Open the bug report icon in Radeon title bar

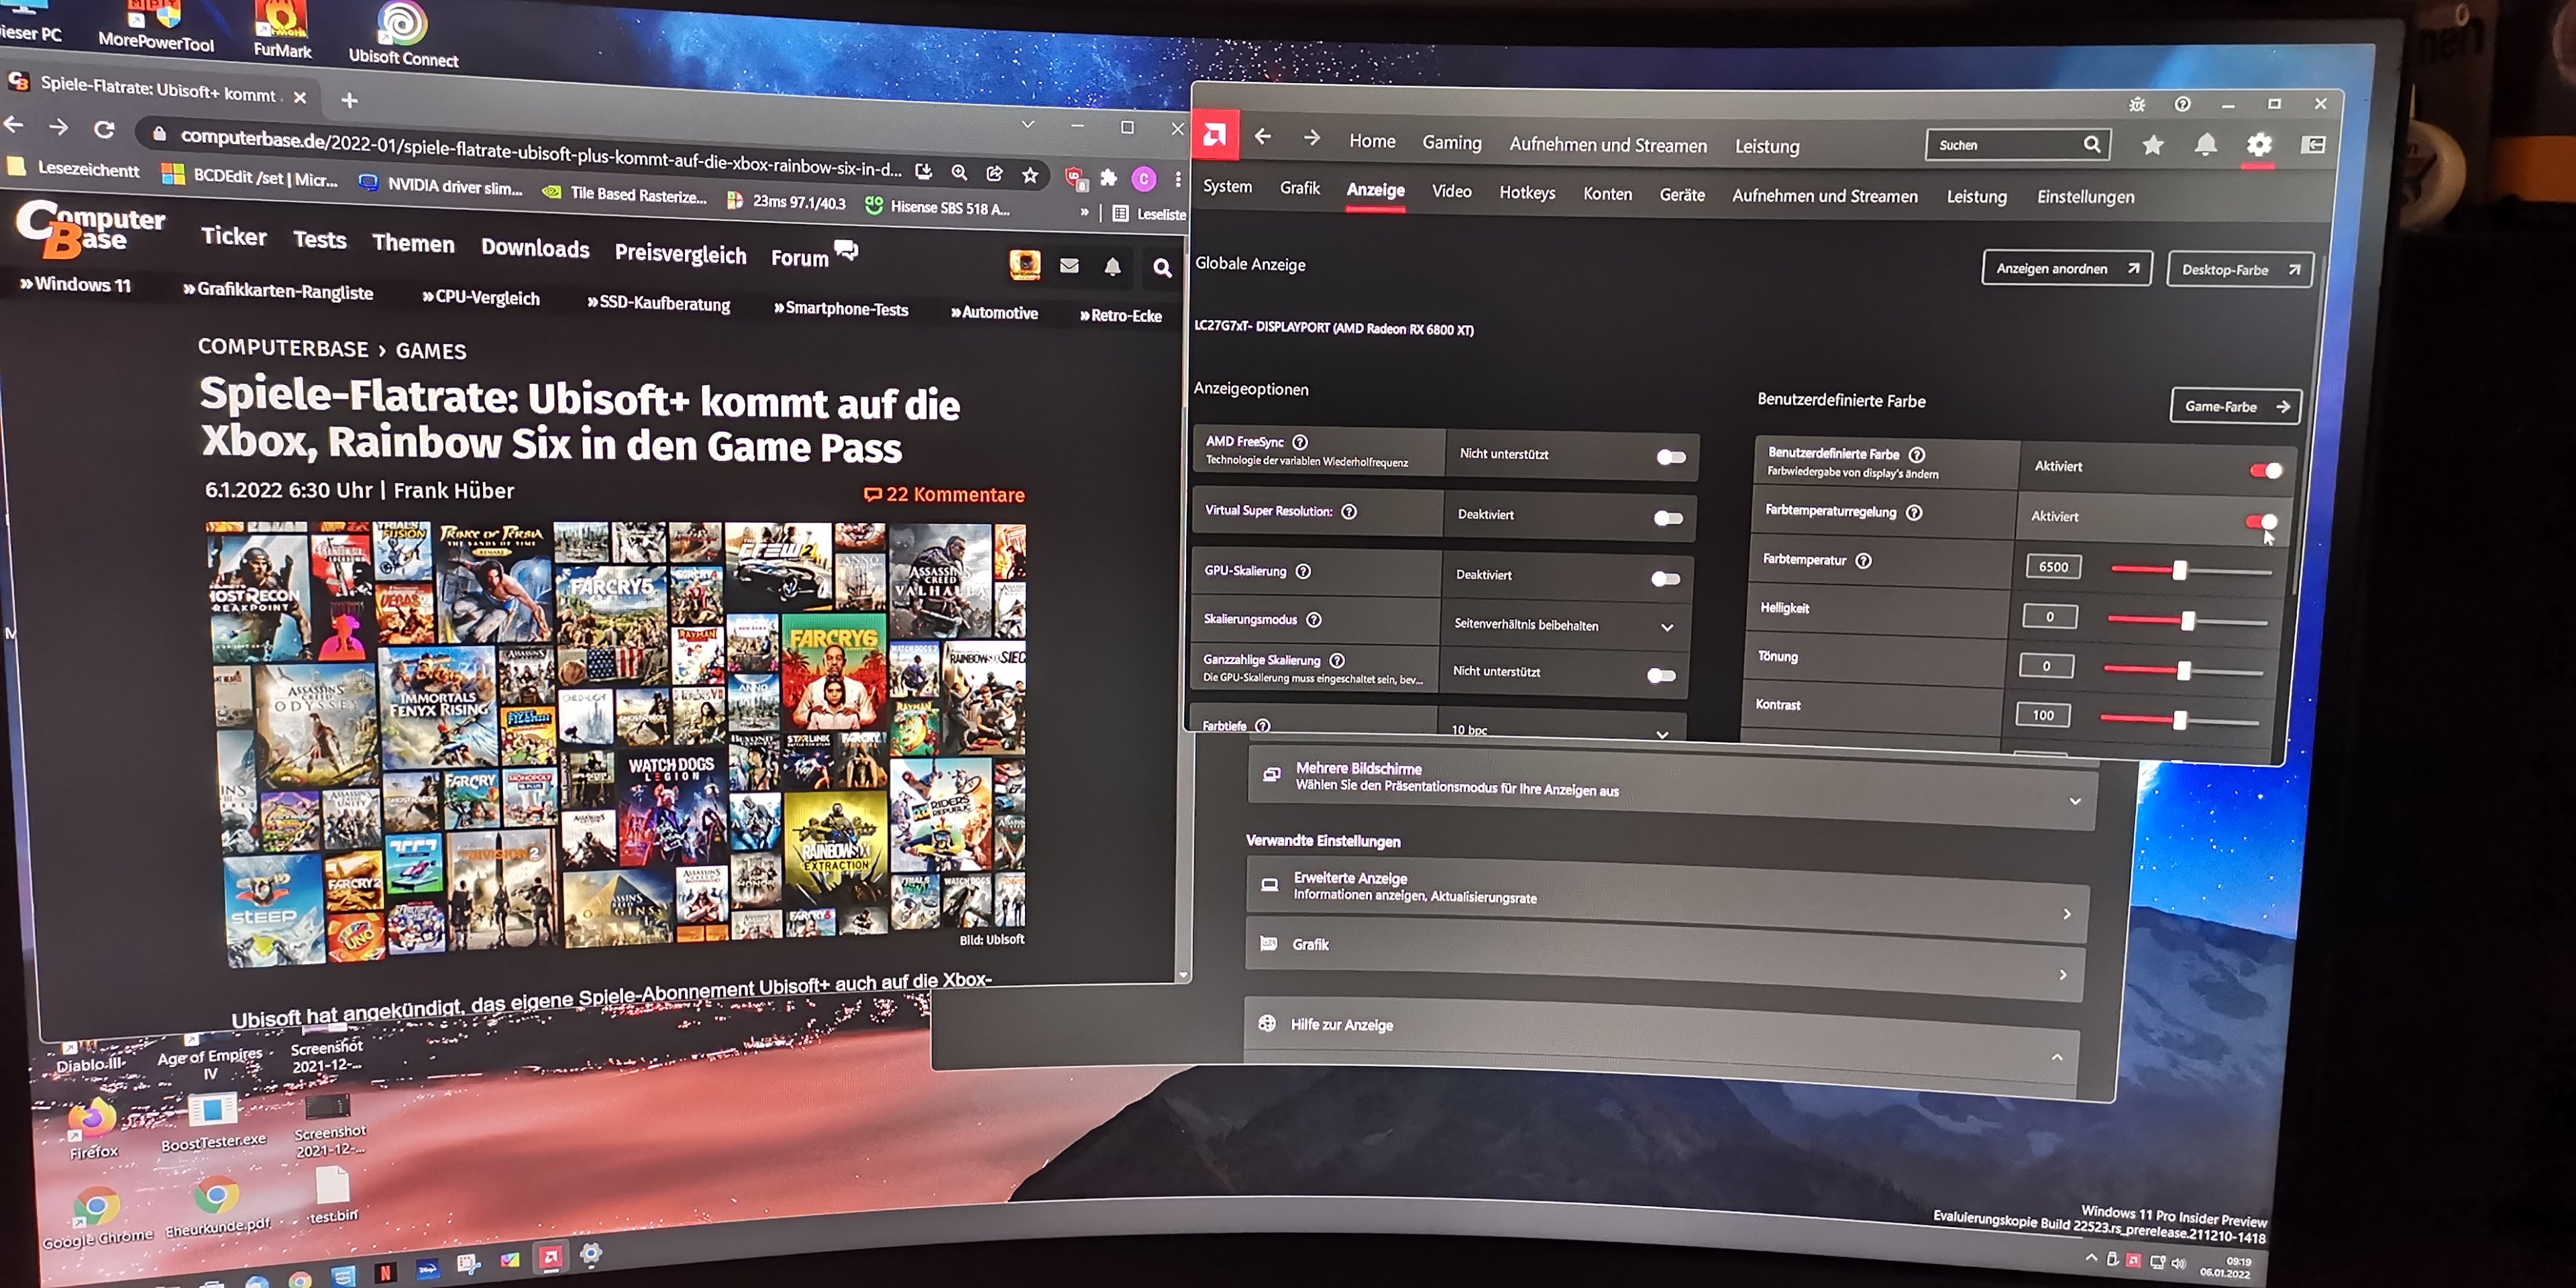[x=2137, y=104]
